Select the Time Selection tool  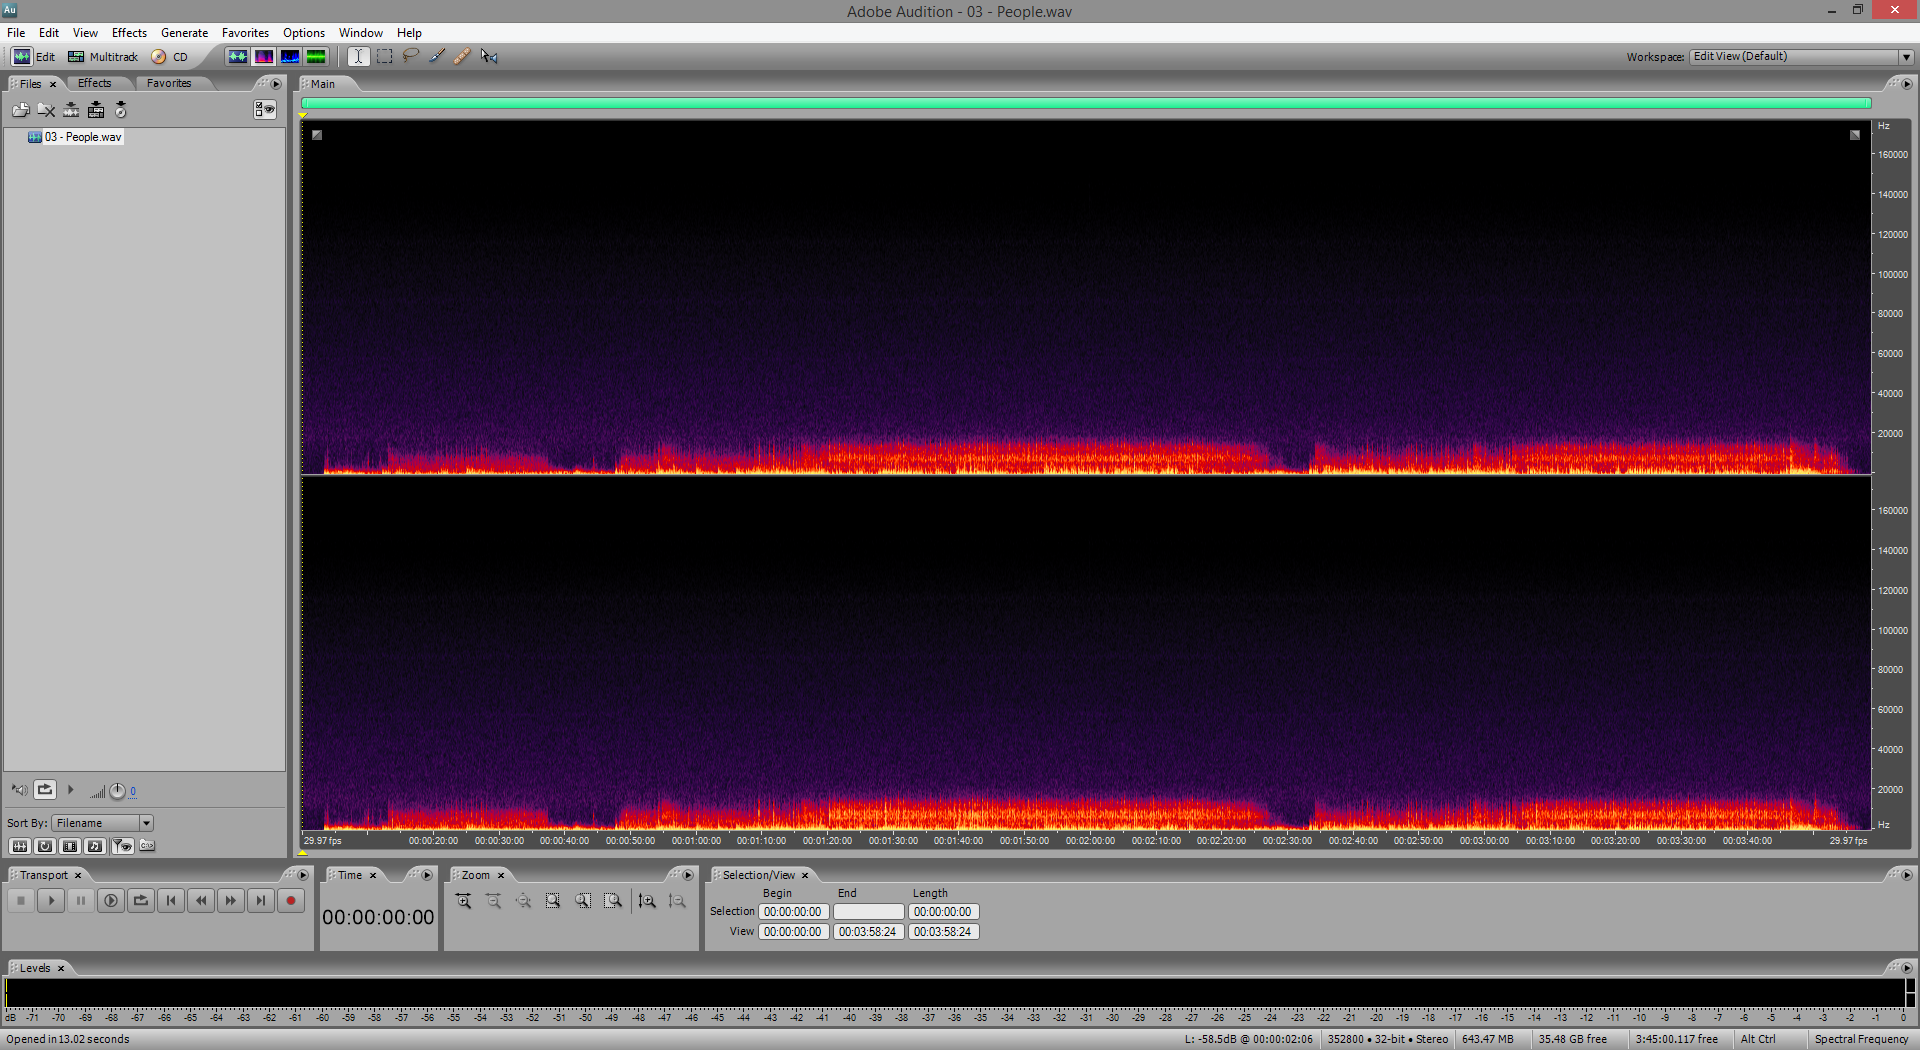click(x=358, y=57)
